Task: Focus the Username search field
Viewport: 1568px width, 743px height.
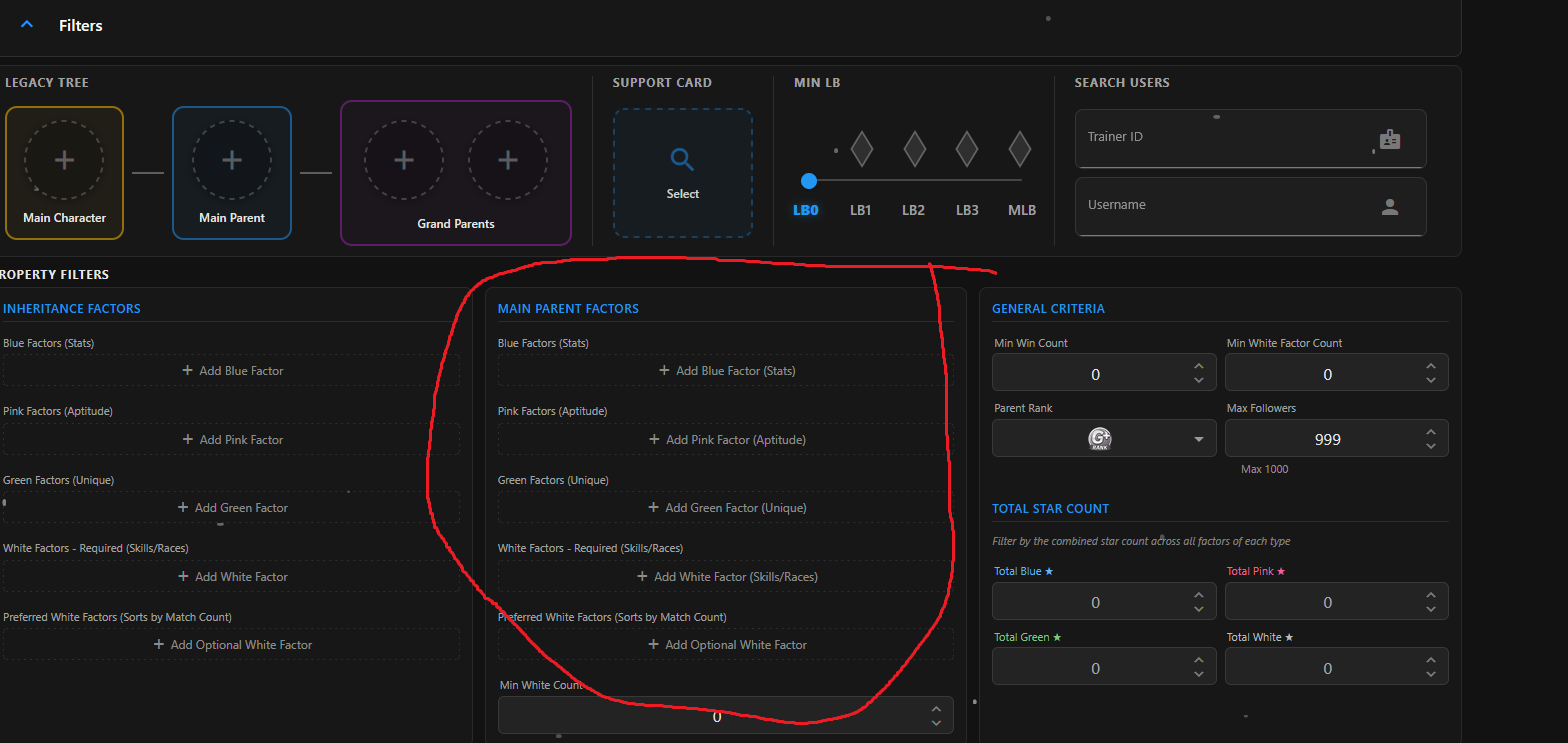Action: (1251, 206)
